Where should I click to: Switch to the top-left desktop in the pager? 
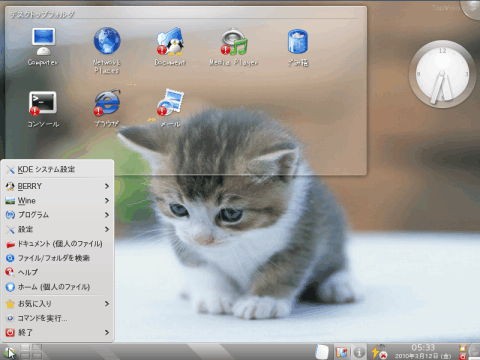[25, 348]
